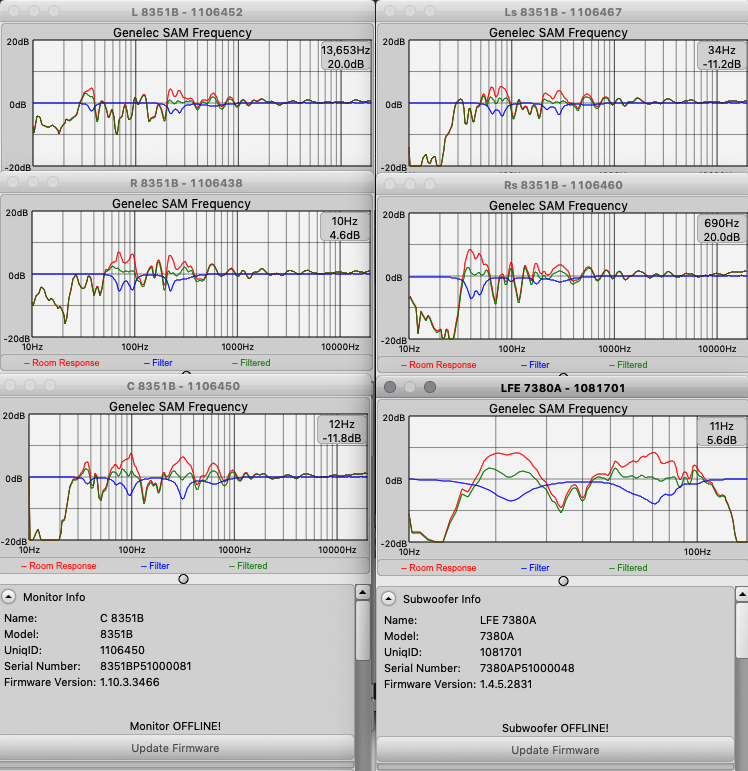Click Name value LFE 7380A in Subwoofer Info

(x=508, y=620)
